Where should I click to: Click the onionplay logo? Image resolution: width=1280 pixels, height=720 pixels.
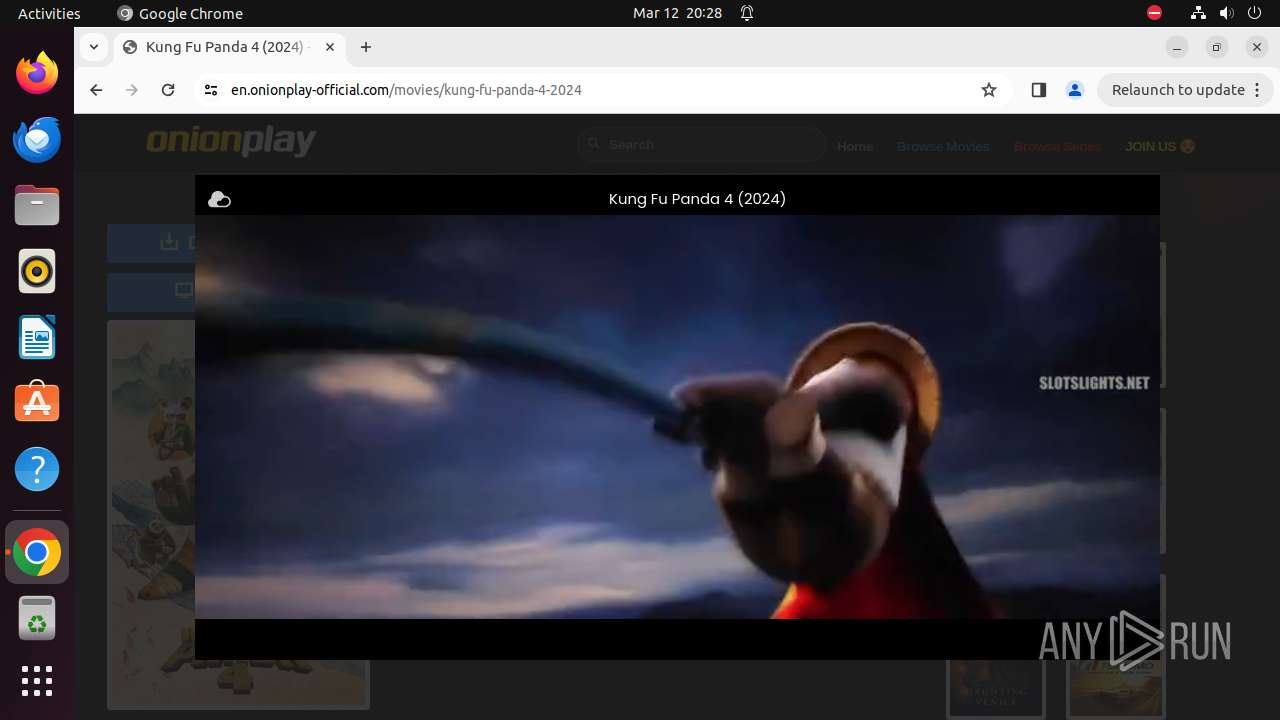pyautogui.click(x=231, y=142)
